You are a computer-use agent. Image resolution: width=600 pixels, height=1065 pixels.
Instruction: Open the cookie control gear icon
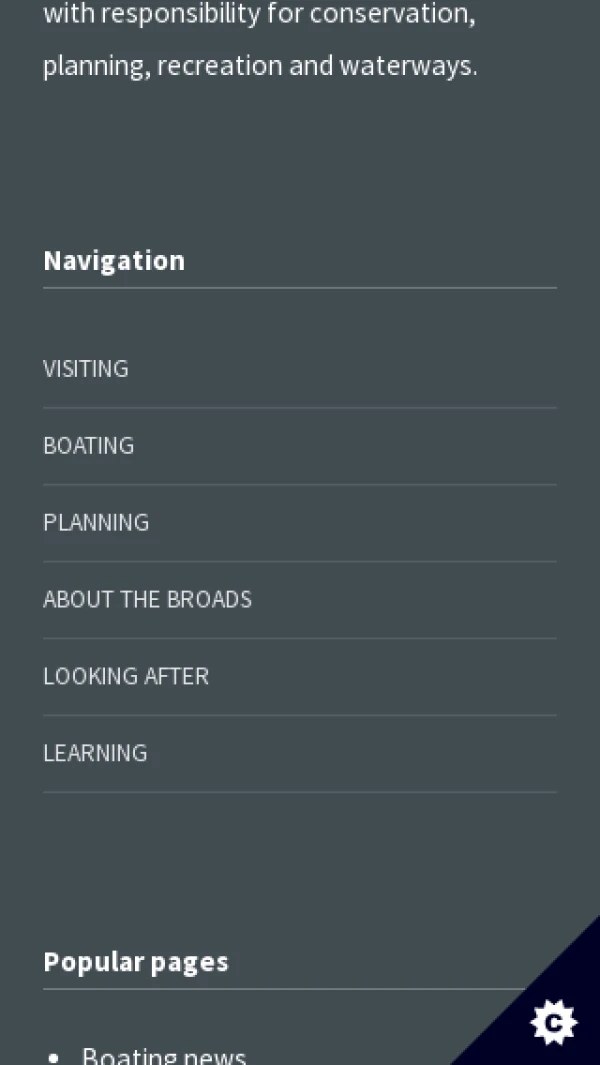coord(553,1022)
